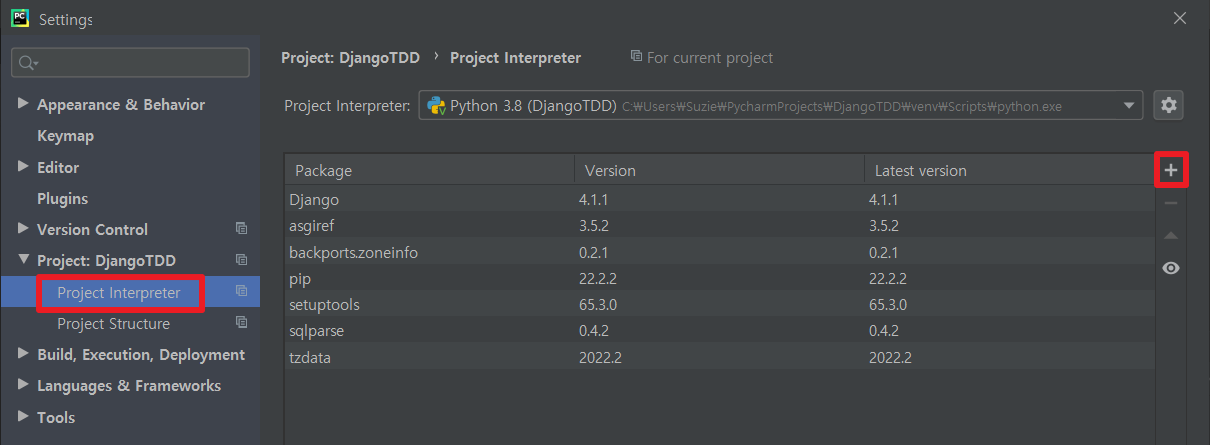The image size is (1210, 445).
Task: Collapse the Project: DjangoTDD section
Action: [x=23, y=260]
